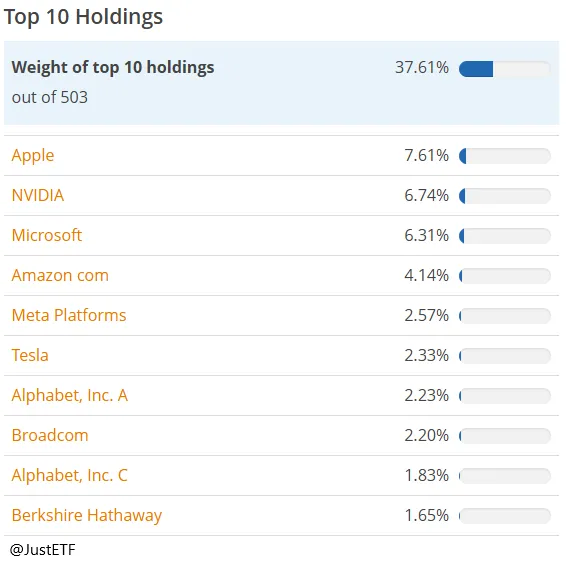Screen dimensions: 566x566
Task: Click the Amazon 4.14% weight bar
Action: click(505, 276)
